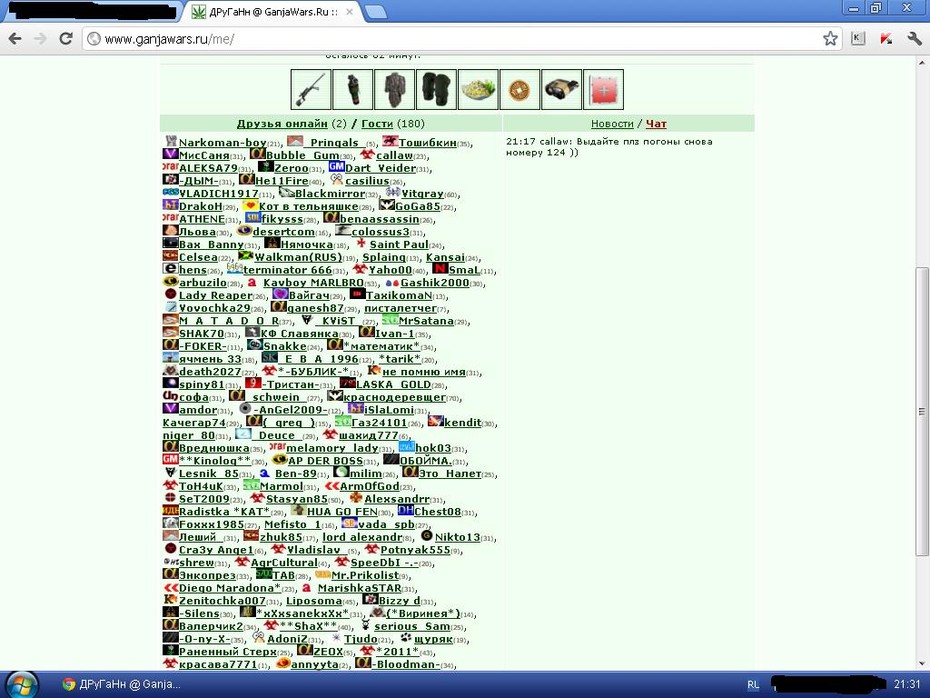Click GM icon beside **Kinolog**
This screenshot has height=698, width=930.
click(170, 460)
